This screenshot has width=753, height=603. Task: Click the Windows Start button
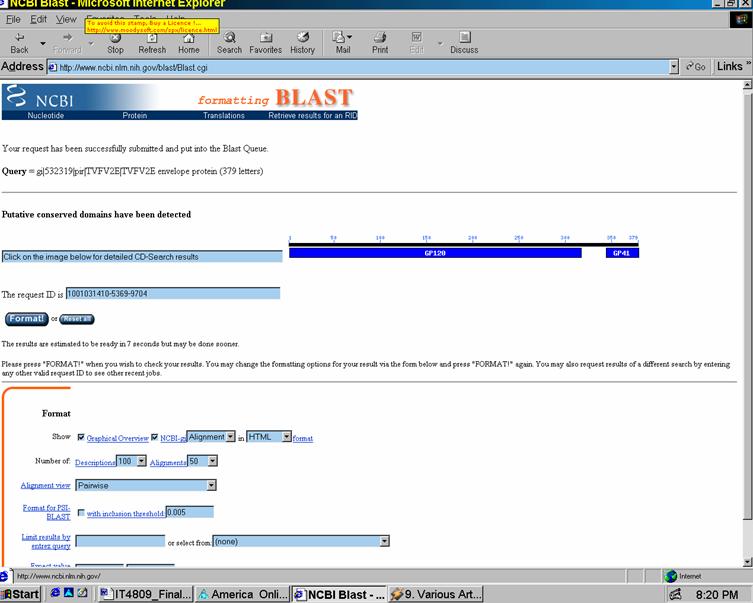tap(20, 594)
